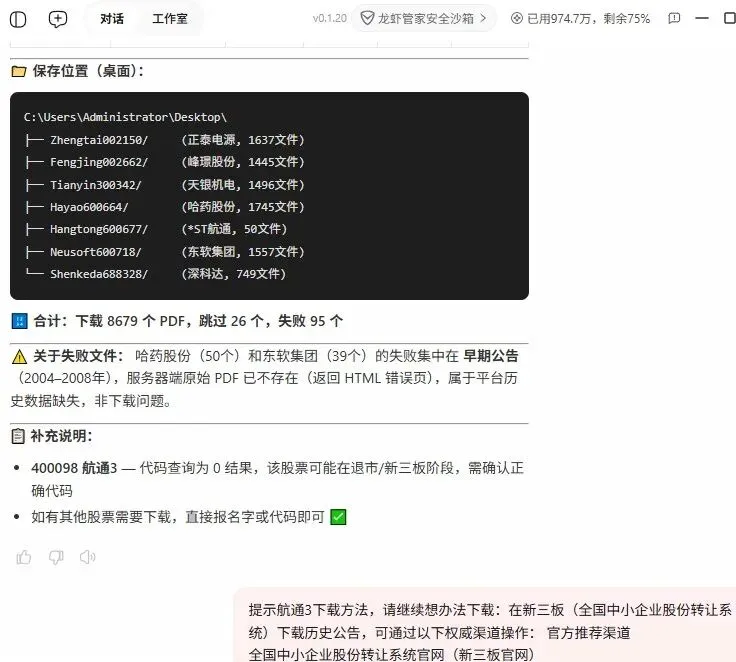
Task: Open the 龙虾管家安全沙箱 button
Action: click(423, 19)
